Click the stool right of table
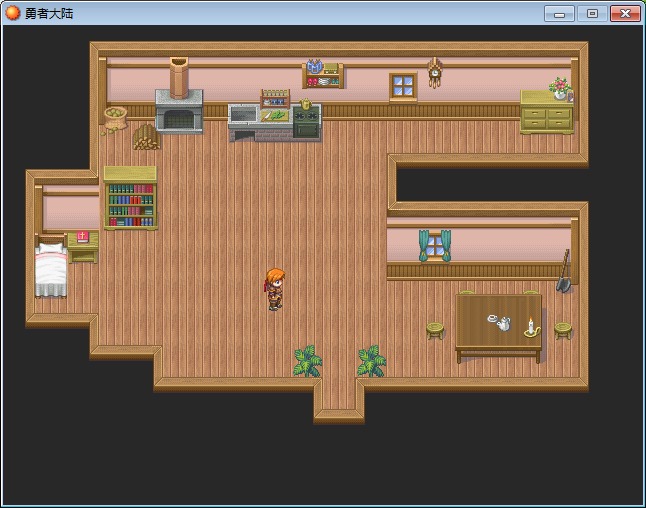The image size is (646, 508). (x=563, y=330)
